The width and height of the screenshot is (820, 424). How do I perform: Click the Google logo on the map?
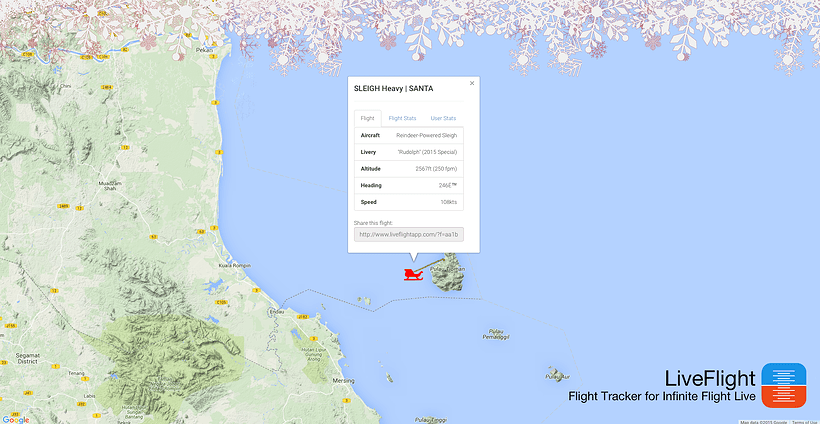pos(16,419)
